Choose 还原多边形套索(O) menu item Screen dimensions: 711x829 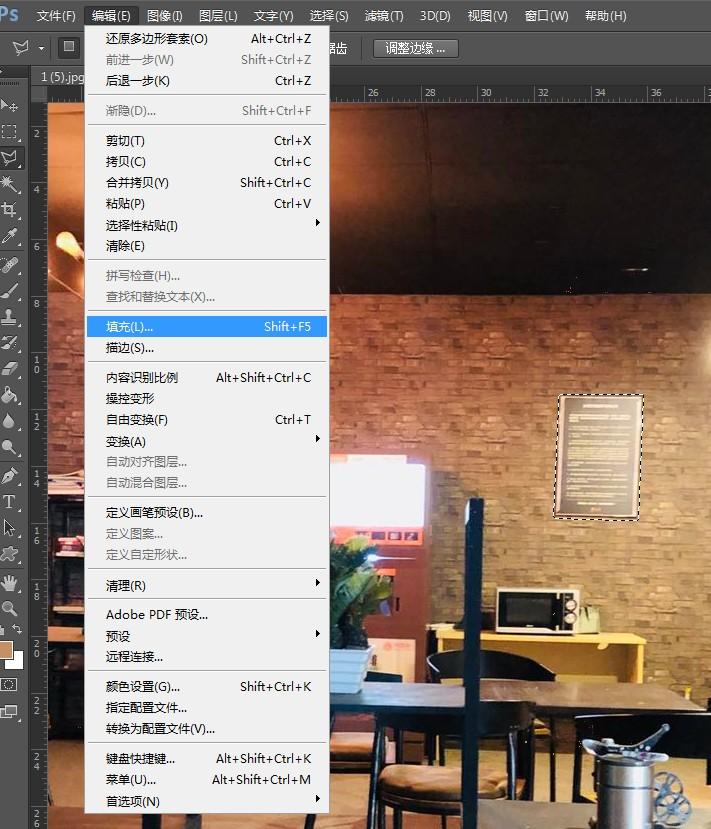pos(207,39)
